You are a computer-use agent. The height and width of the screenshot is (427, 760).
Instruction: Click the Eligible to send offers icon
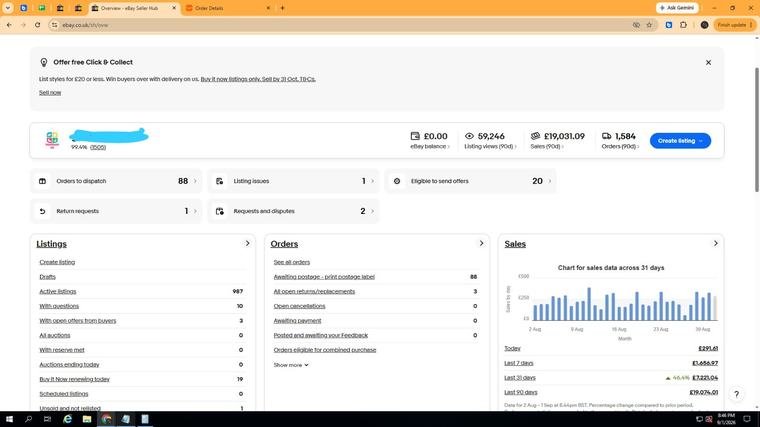[x=397, y=181]
